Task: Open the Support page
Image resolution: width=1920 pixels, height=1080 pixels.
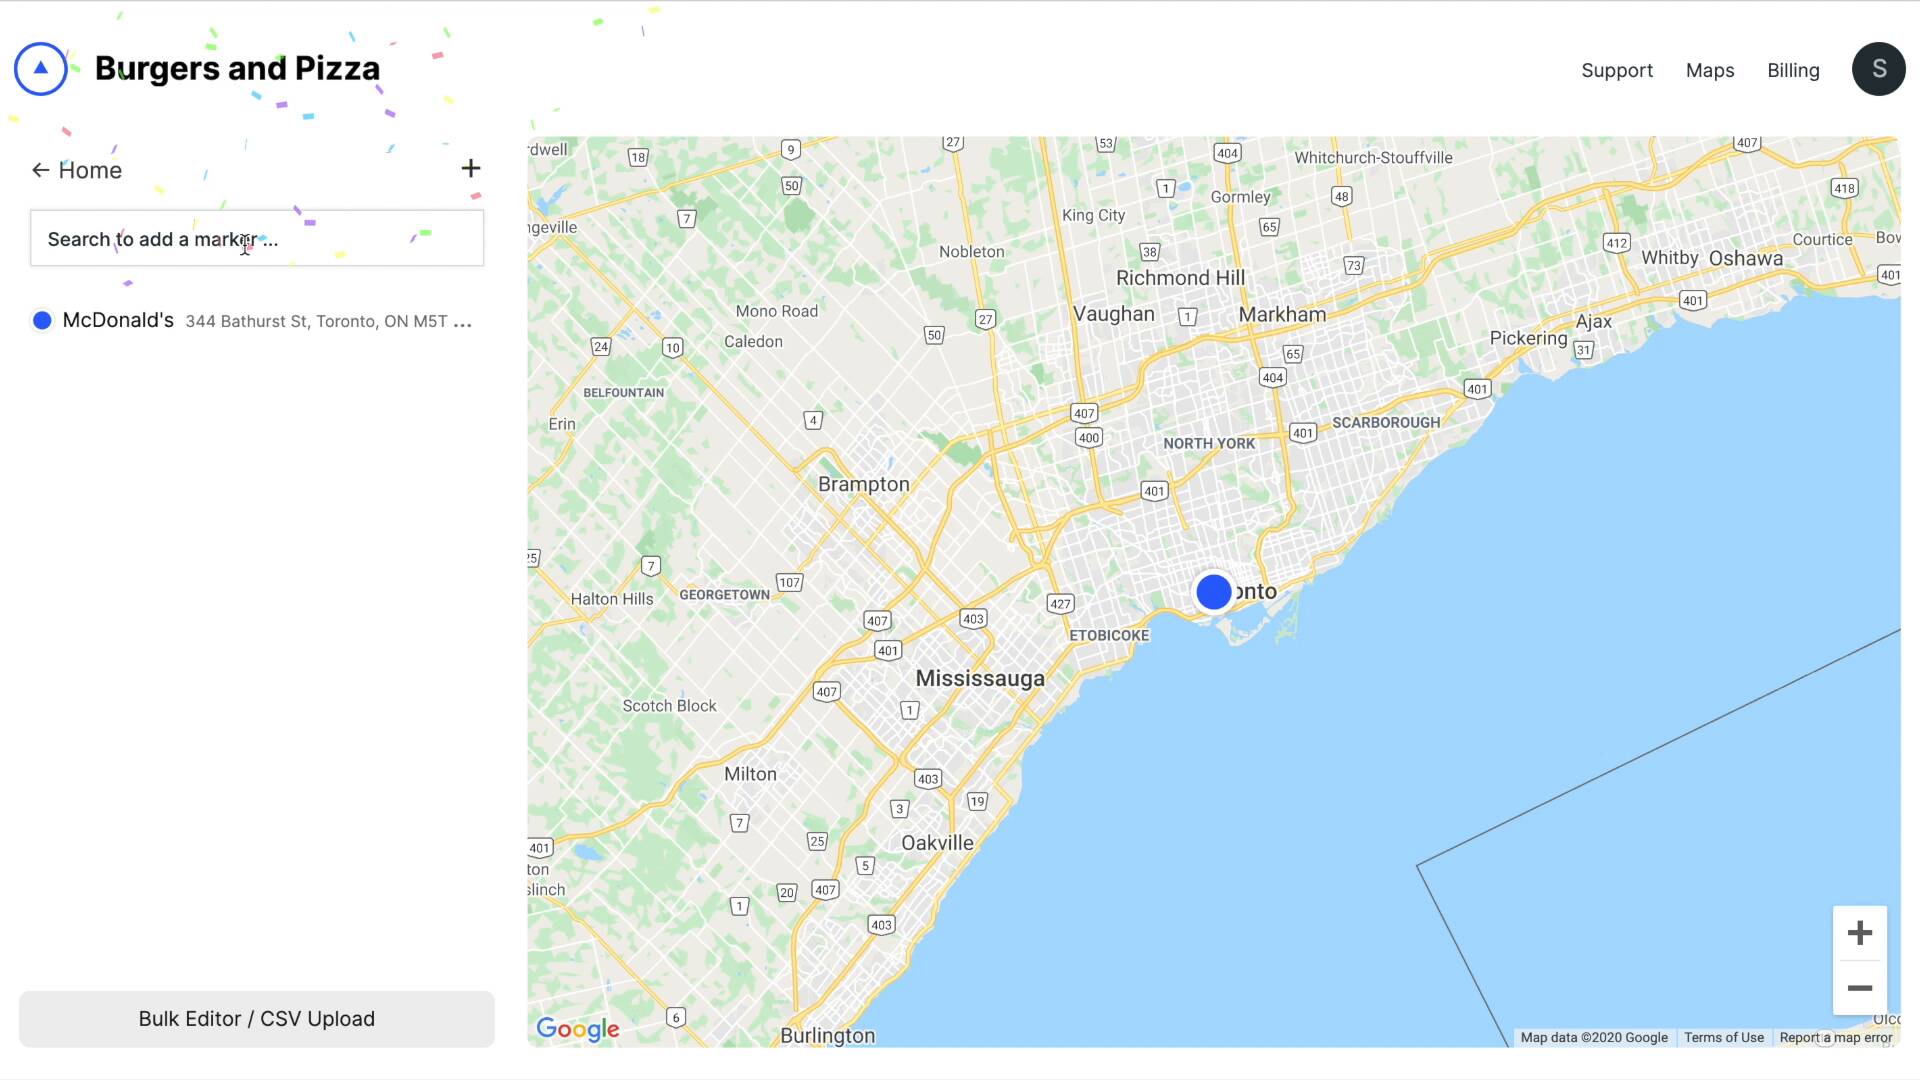Action: point(1616,70)
